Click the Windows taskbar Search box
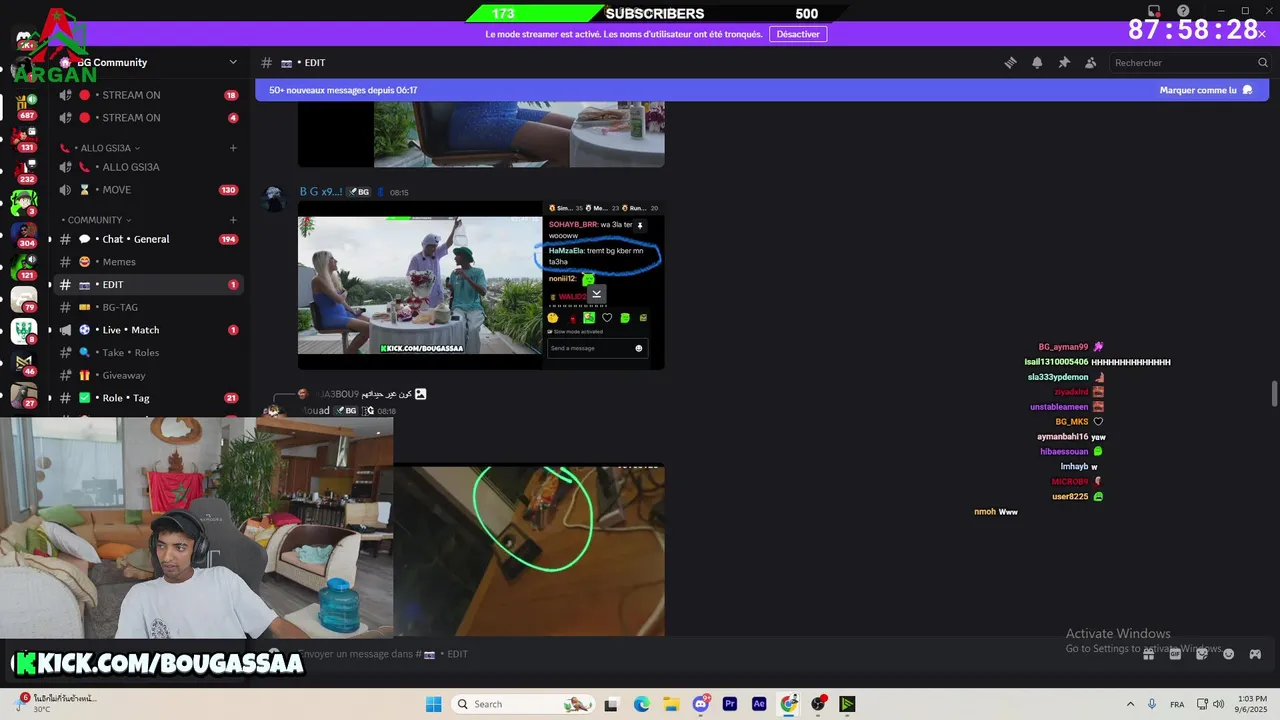The width and height of the screenshot is (1280, 720). (524, 704)
